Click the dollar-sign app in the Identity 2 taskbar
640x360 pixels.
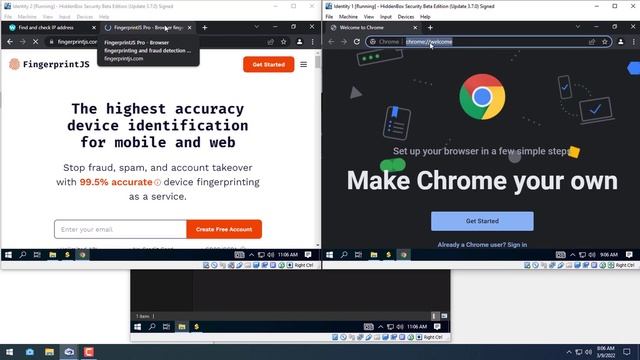pyautogui.click(x=67, y=255)
